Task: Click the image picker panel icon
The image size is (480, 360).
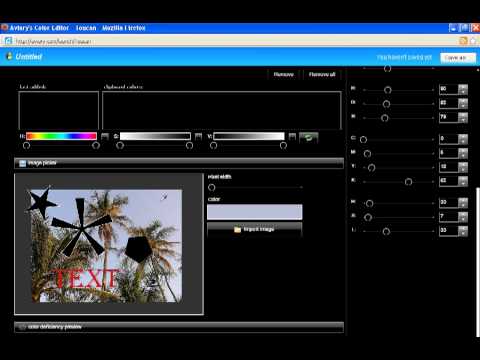Action: [x=22, y=163]
